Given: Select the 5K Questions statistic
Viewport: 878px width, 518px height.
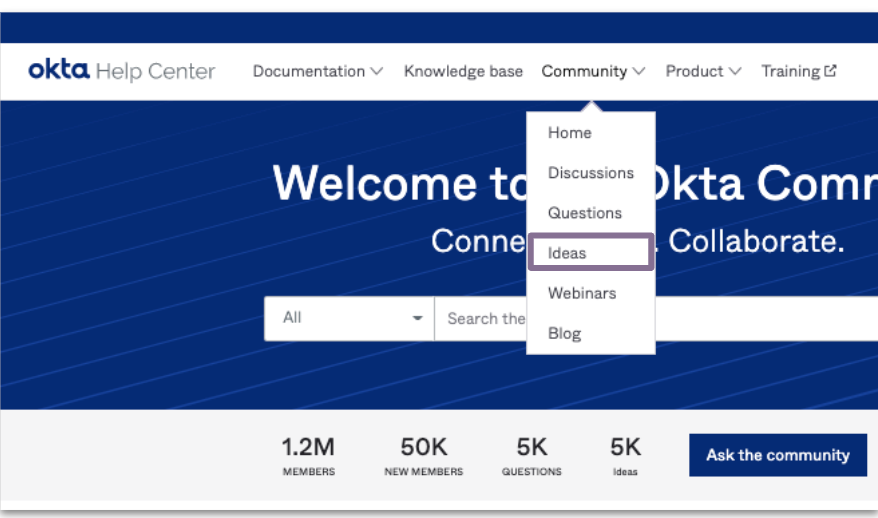Looking at the screenshot, I should point(531,455).
